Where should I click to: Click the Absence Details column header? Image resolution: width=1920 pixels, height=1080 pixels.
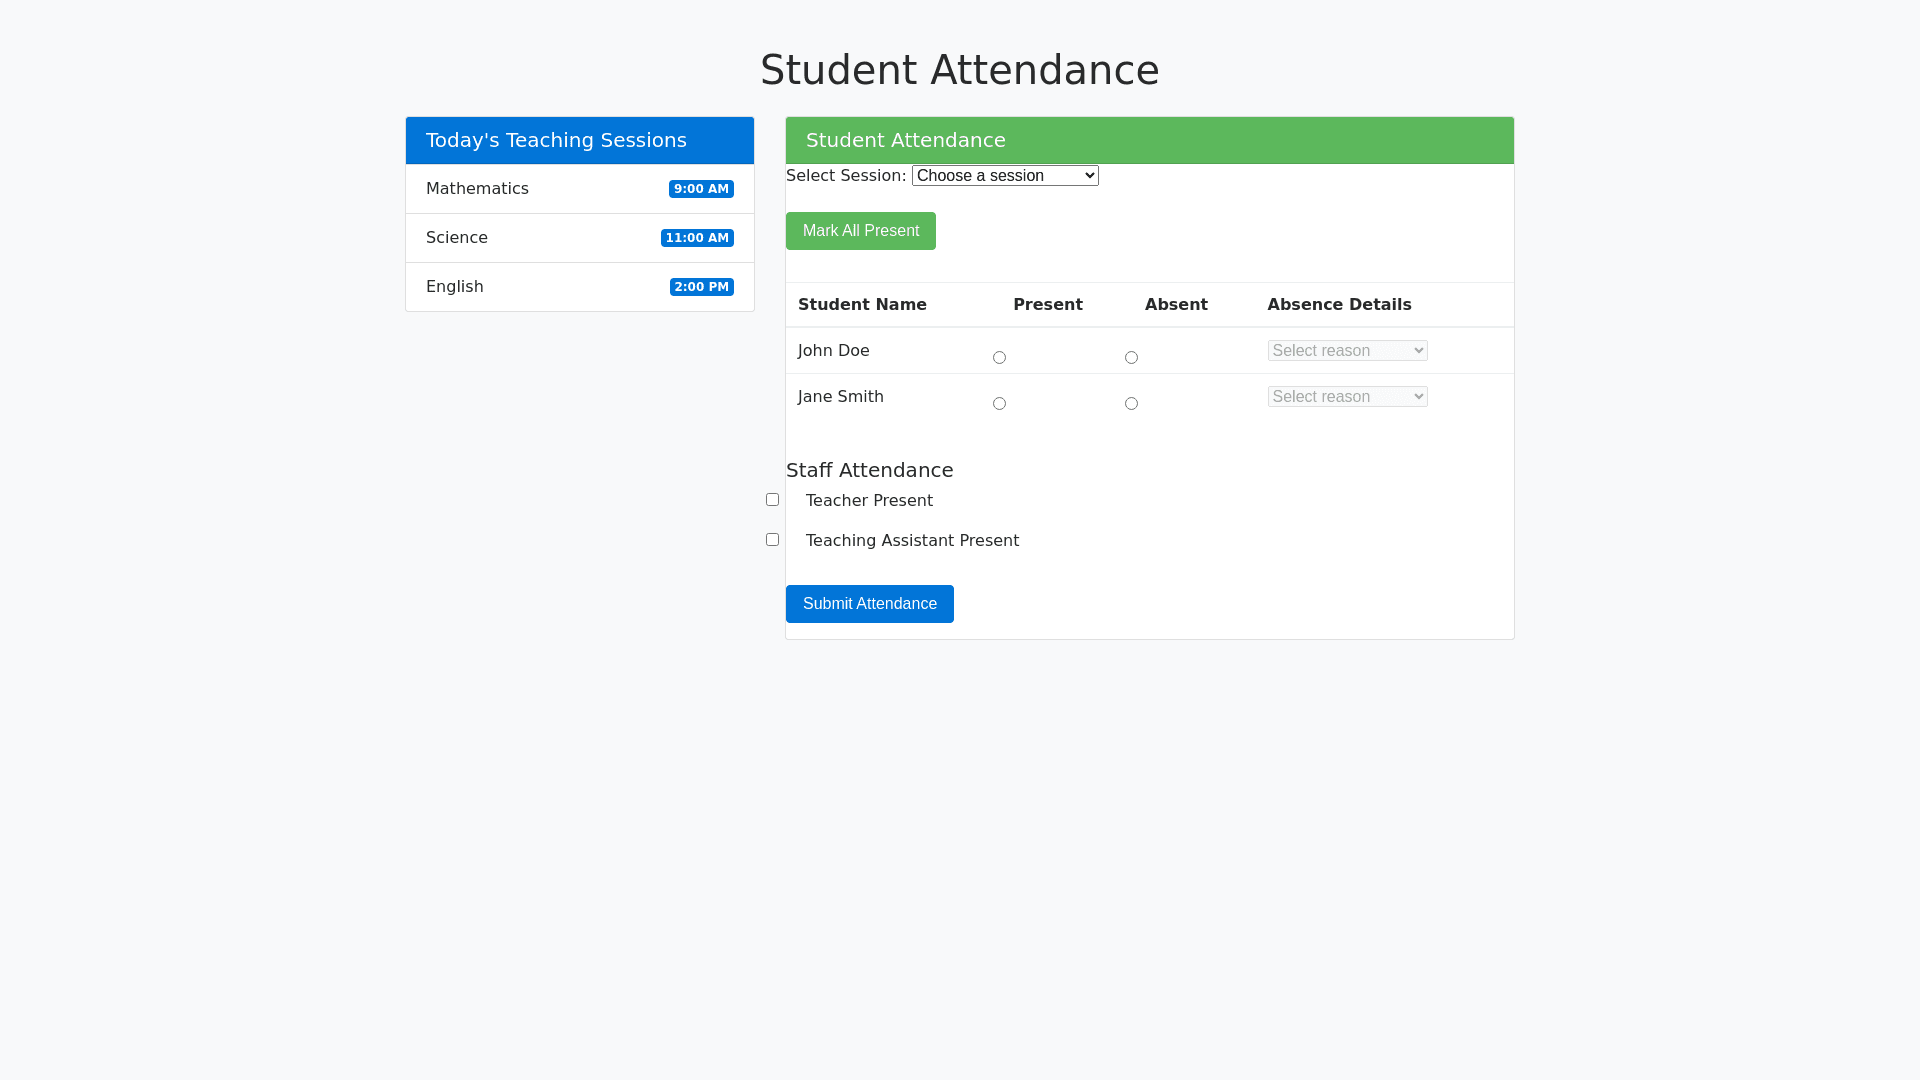1339,305
